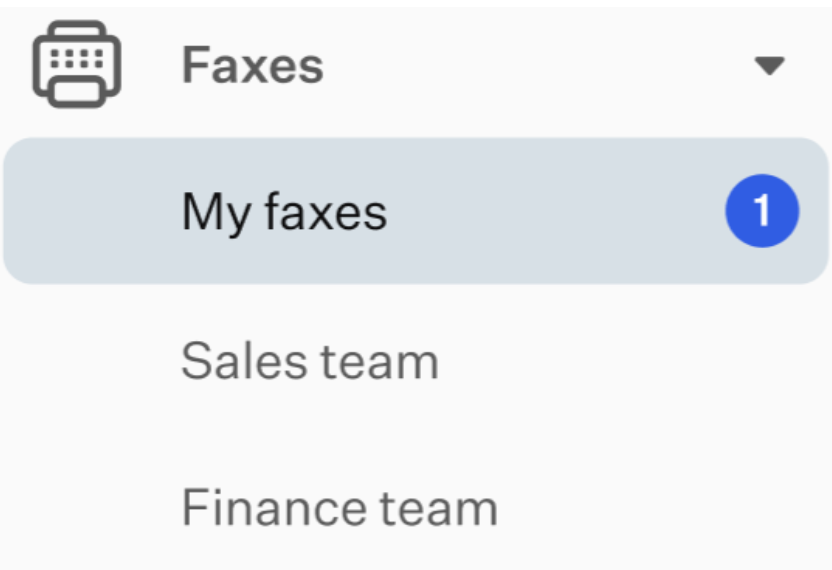
Task: Select the fax device glyph in sidebar
Action: pyautogui.click(x=77, y=64)
